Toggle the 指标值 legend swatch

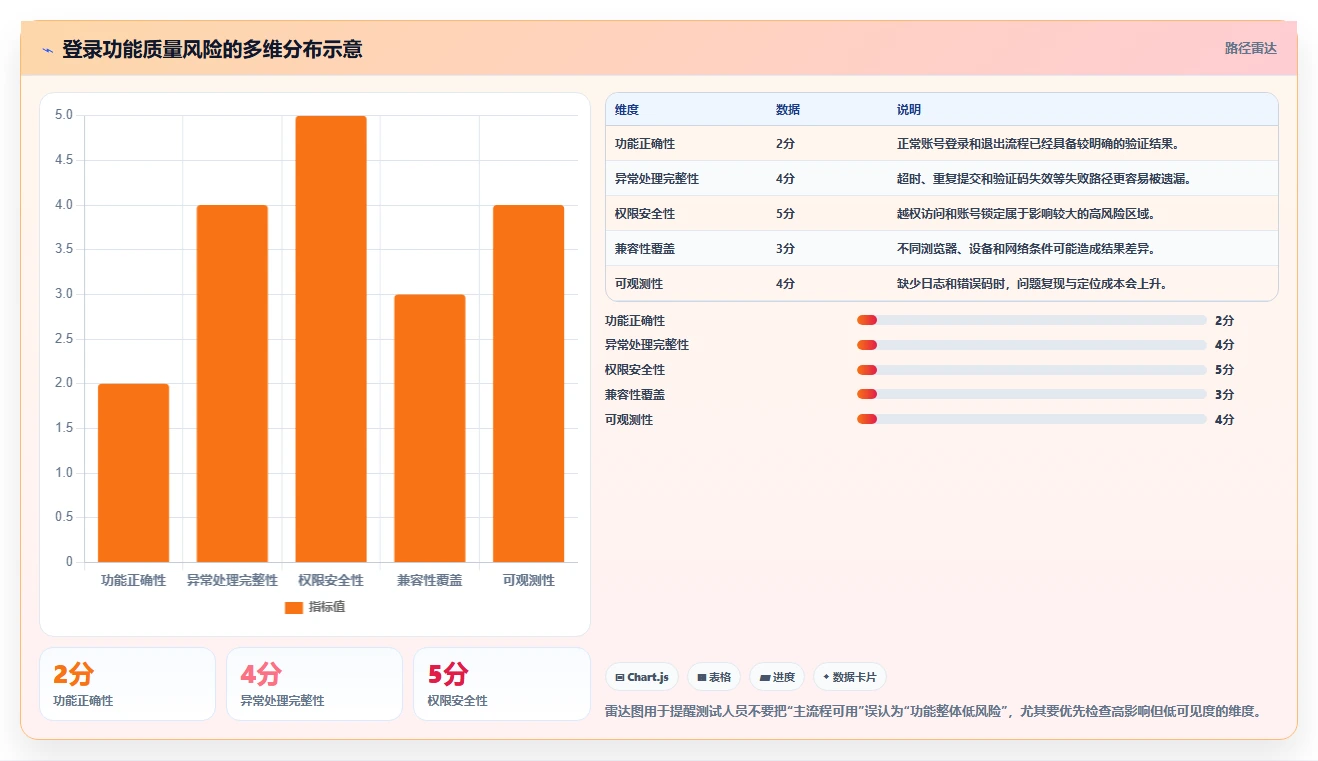tap(294, 607)
